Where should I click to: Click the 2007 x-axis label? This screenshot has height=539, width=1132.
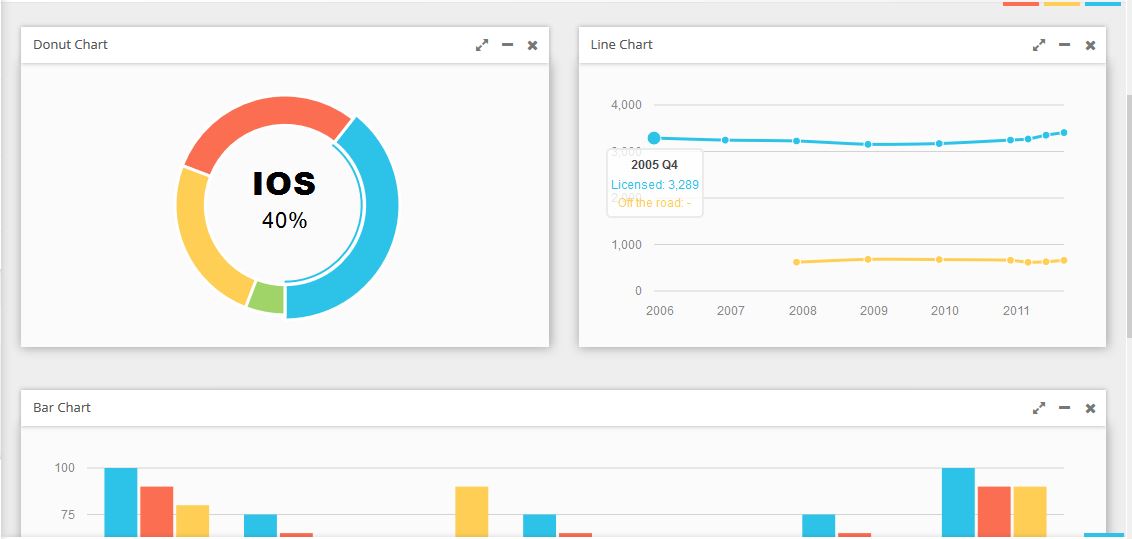tap(731, 311)
